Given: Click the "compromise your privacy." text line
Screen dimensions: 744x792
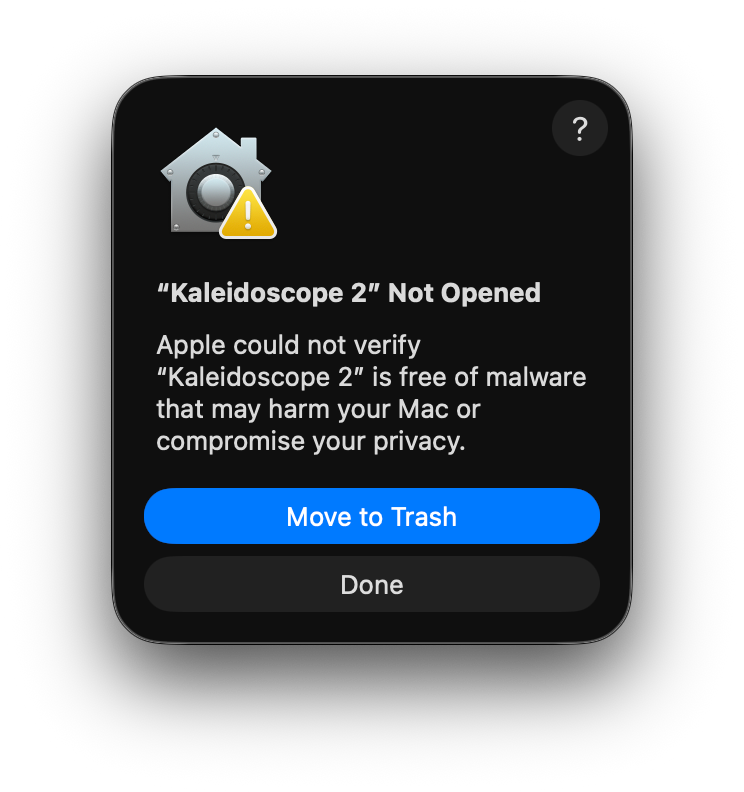Looking at the screenshot, I should pyautogui.click(x=311, y=442).
